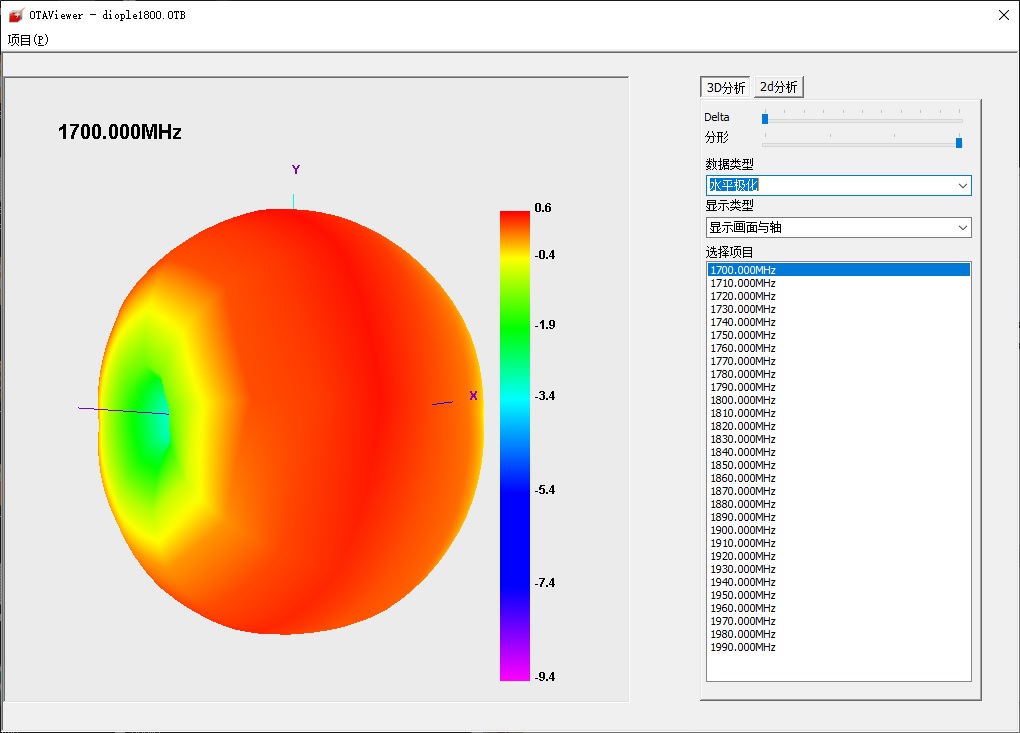The height and width of the screenshot is (733, 1020).
Task: Select 1810.000MHz in the list
Action: tap(839, 413)
